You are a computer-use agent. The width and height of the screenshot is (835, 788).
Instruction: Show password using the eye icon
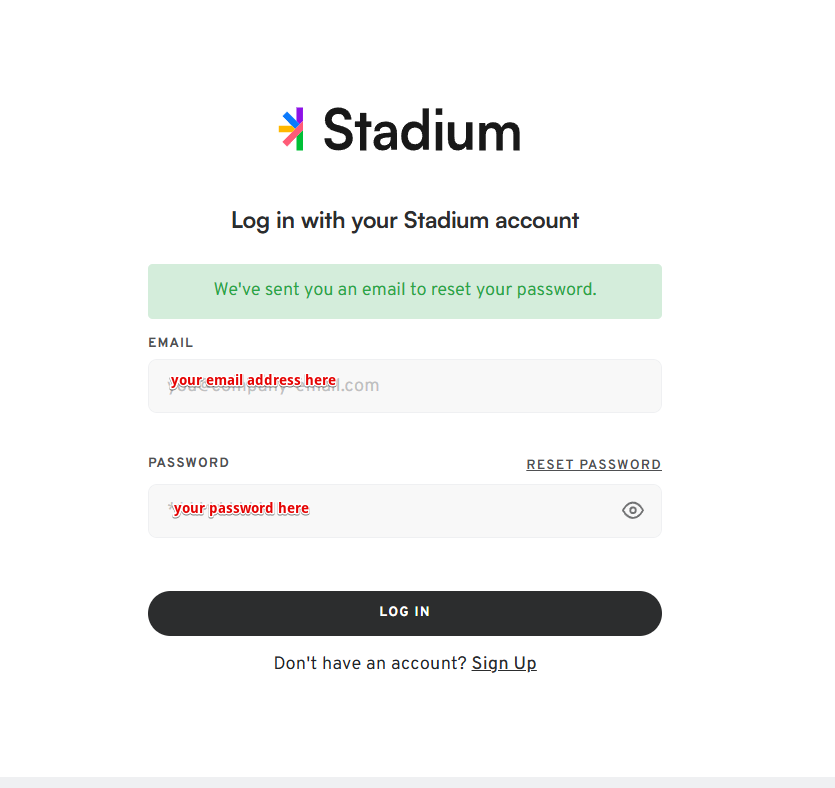[x=633, y=511]
